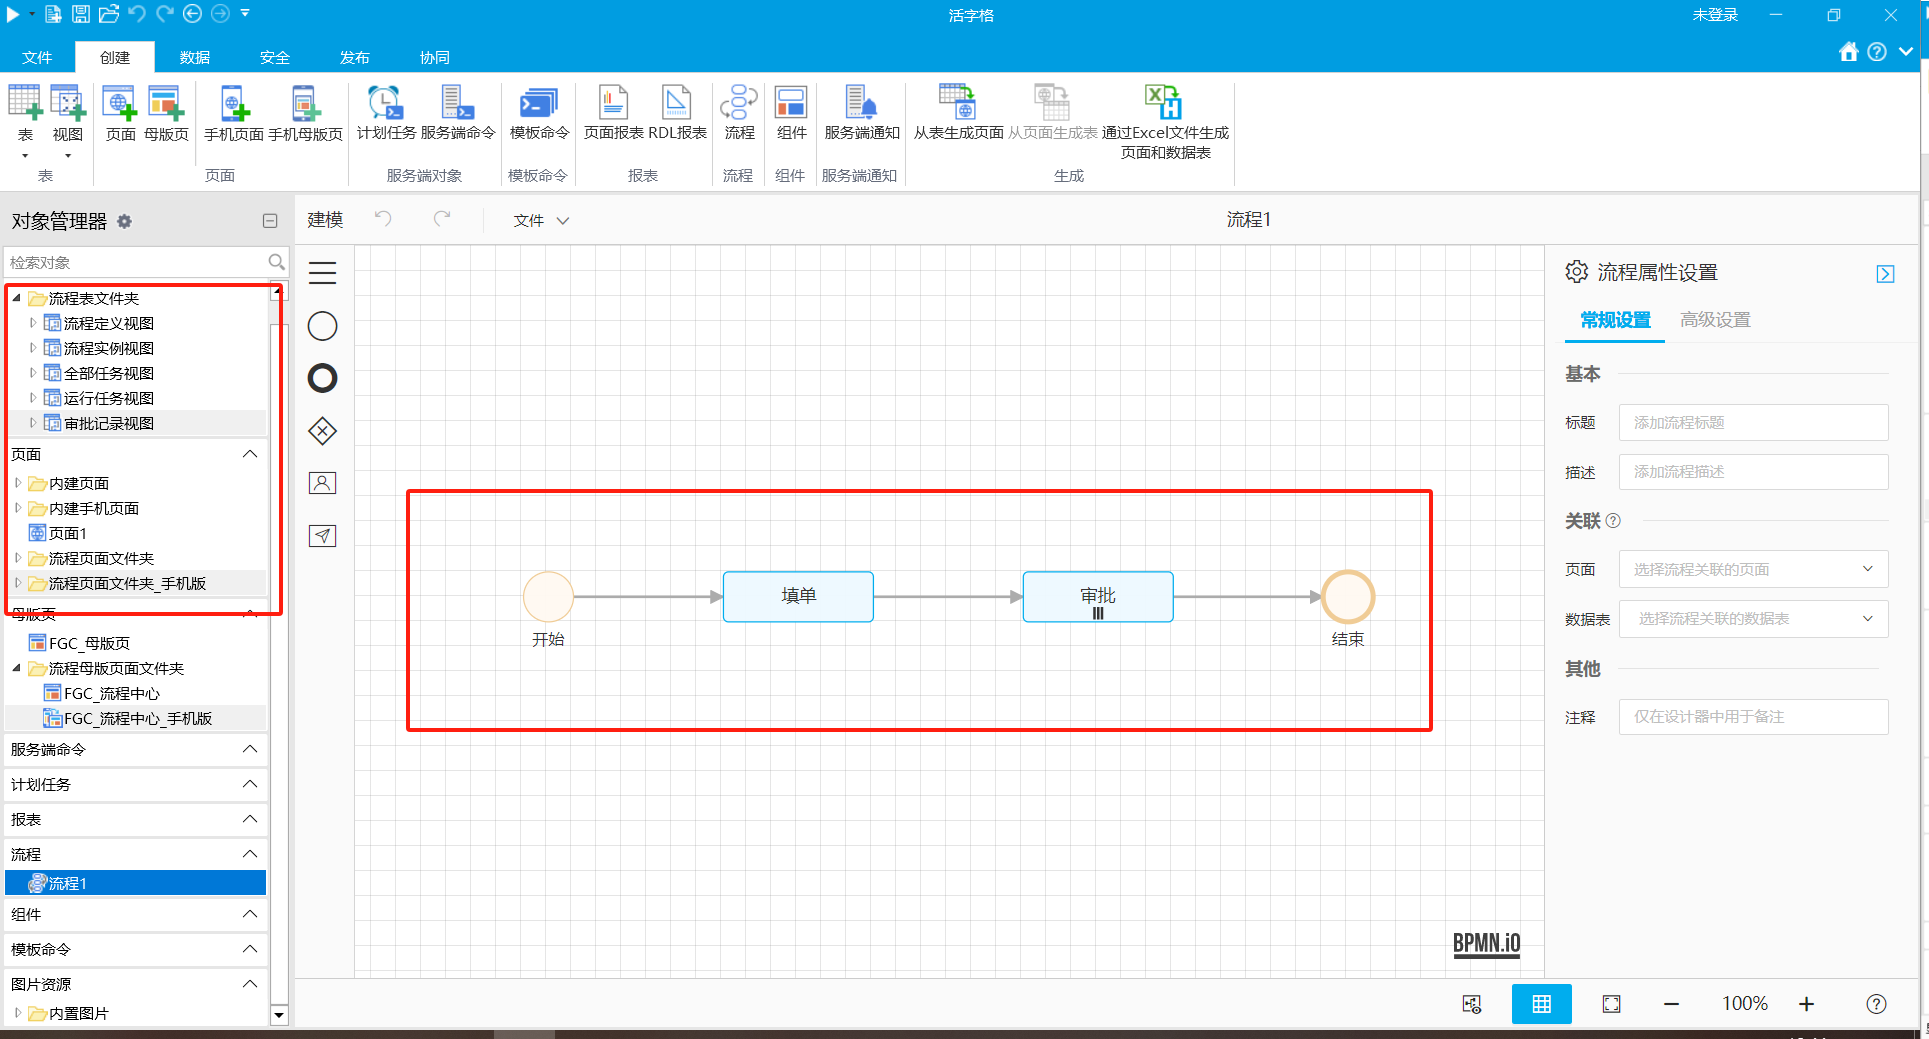The height and width of the screenshot is (1039, 1929).
Task: Zoom out with minus button
Action: click(1671, 1004)
